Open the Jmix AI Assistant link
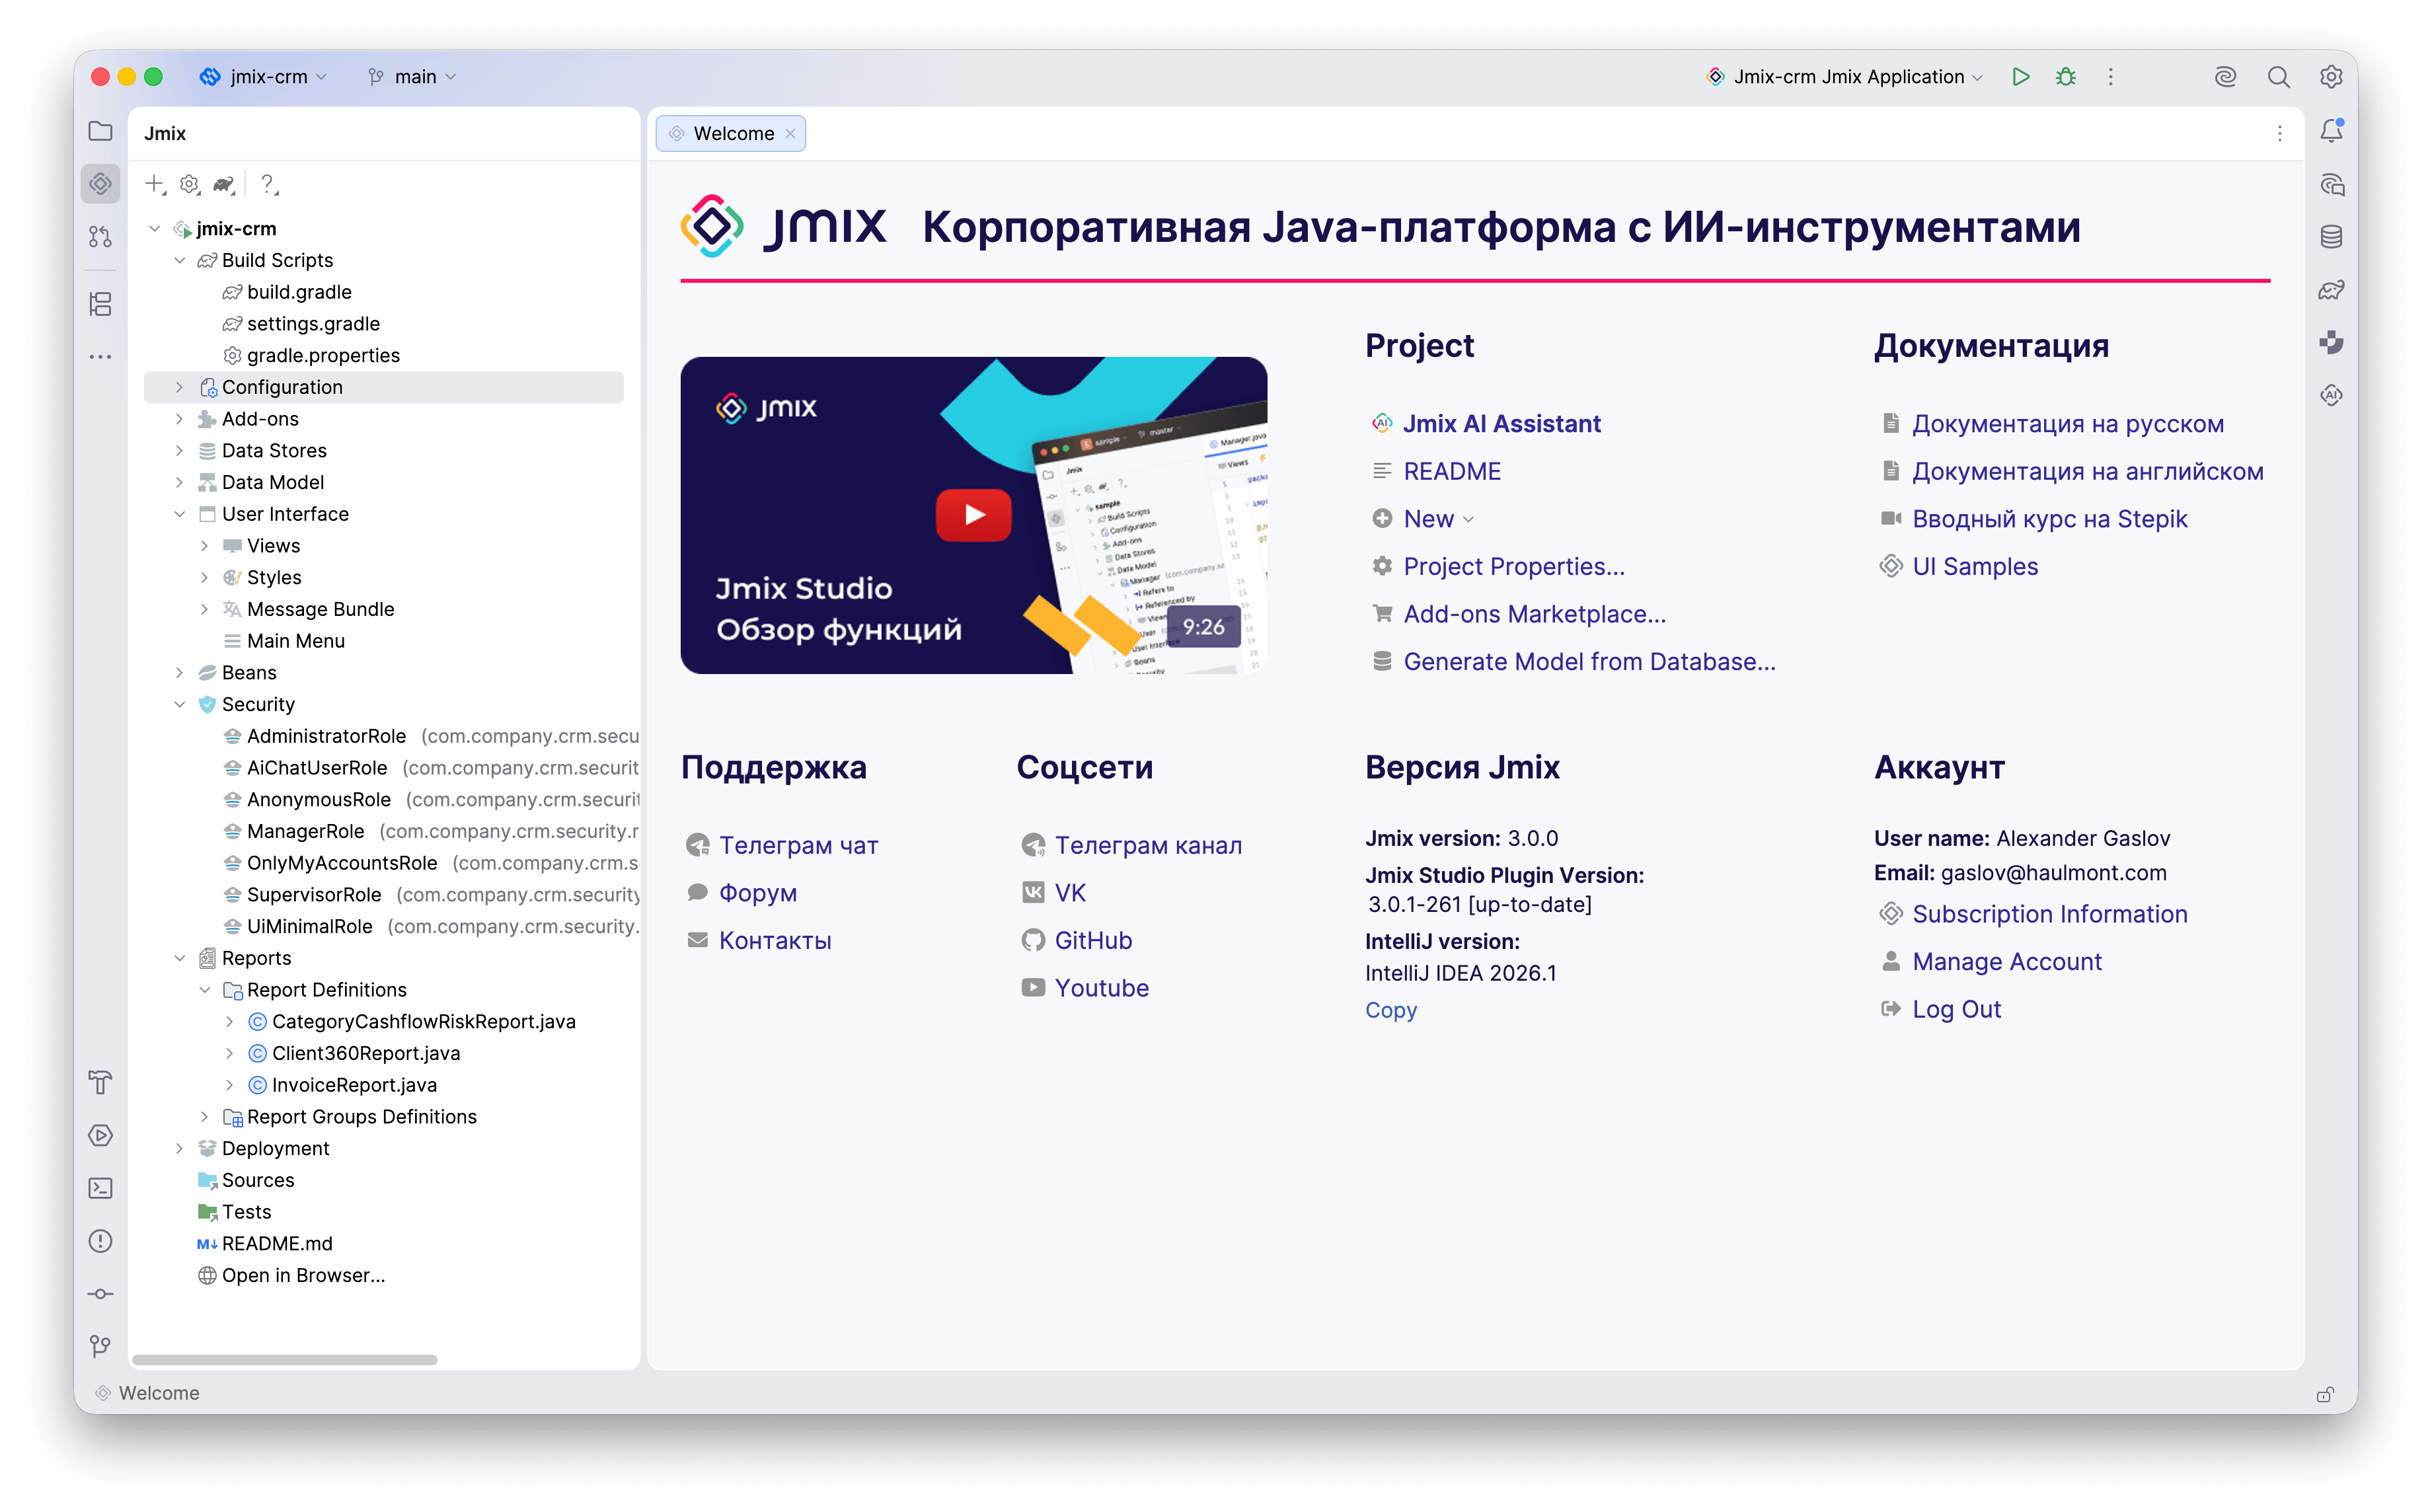Viewport: 2432px width, 1512px height. tap(1501, 424)
